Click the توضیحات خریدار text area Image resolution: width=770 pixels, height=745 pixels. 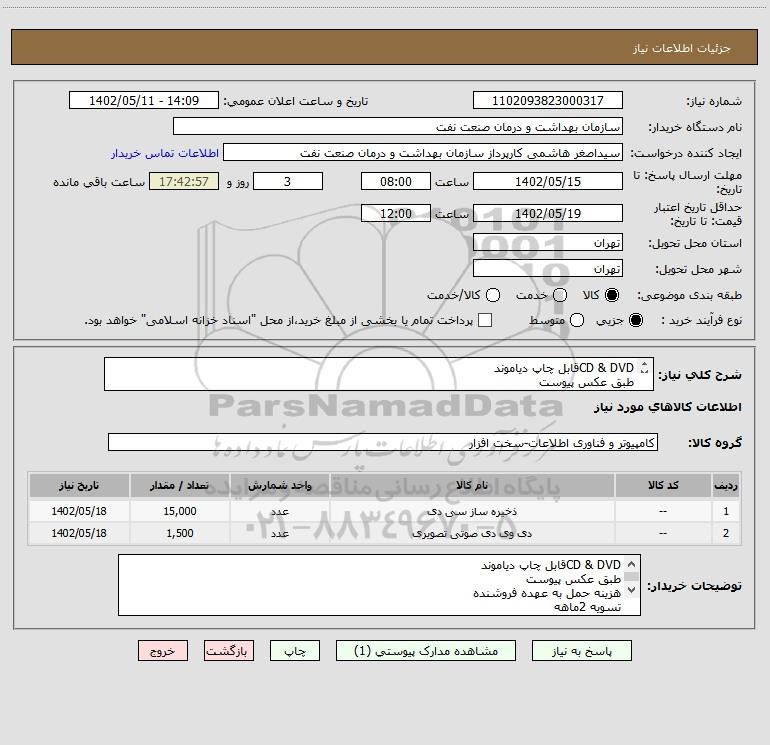tap(379, 584)
